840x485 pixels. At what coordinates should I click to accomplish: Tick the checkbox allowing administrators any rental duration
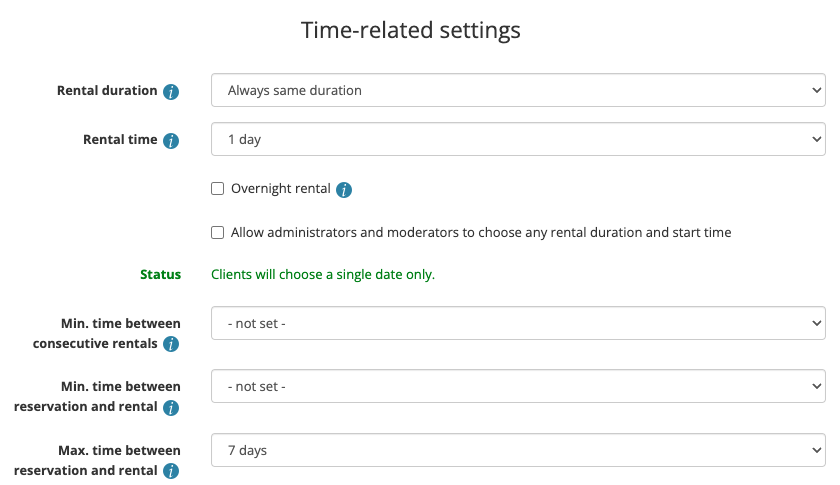coord(218,232)
